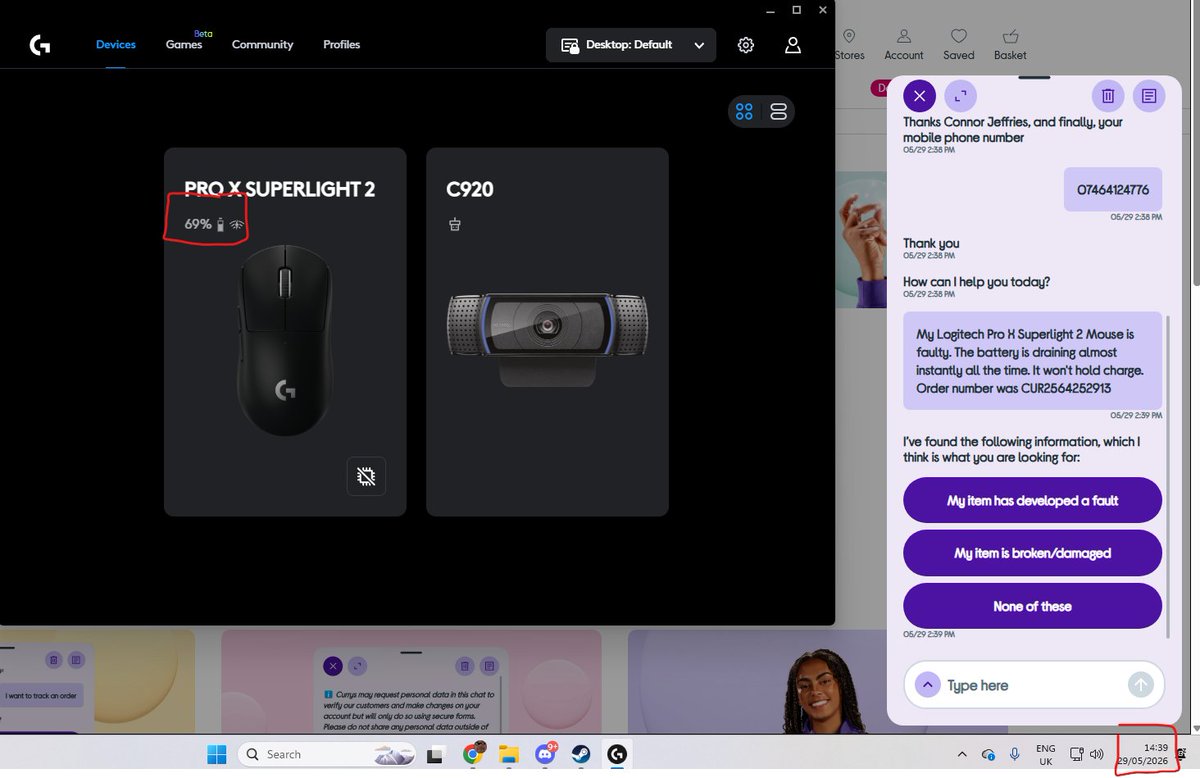This screenshot has height=778, width=1200.
Task: Open the G HUB user account icon
Action: 793,45
